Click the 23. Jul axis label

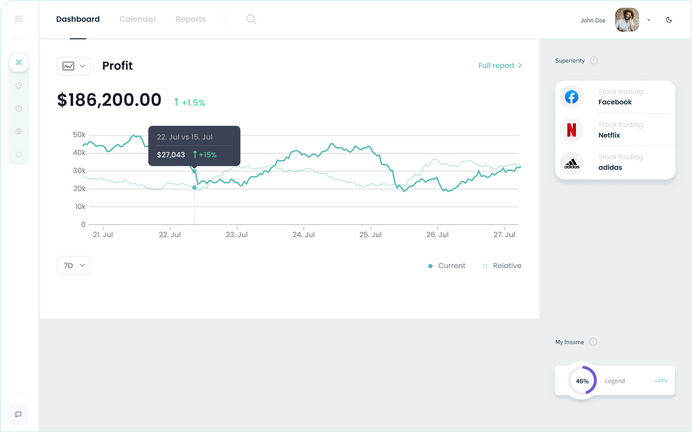(x=237, y=235)
